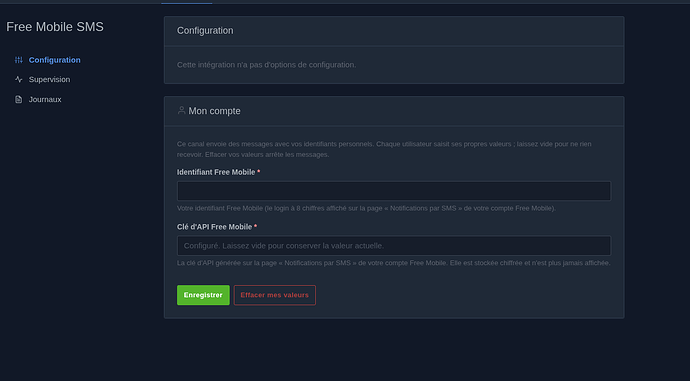Click the Identifiant Free Mobile label

(216, 172)
